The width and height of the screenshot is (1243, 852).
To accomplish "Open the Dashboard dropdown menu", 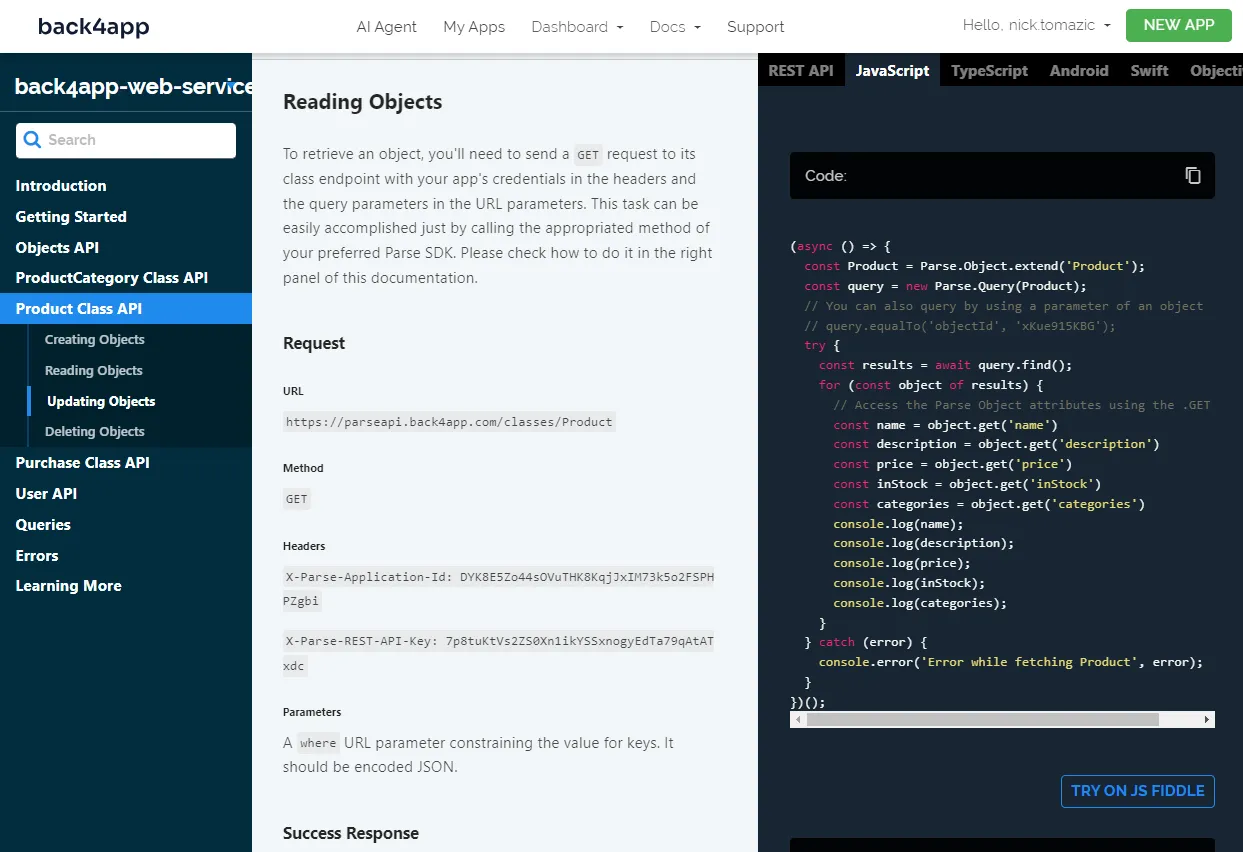I will point(577,27).
